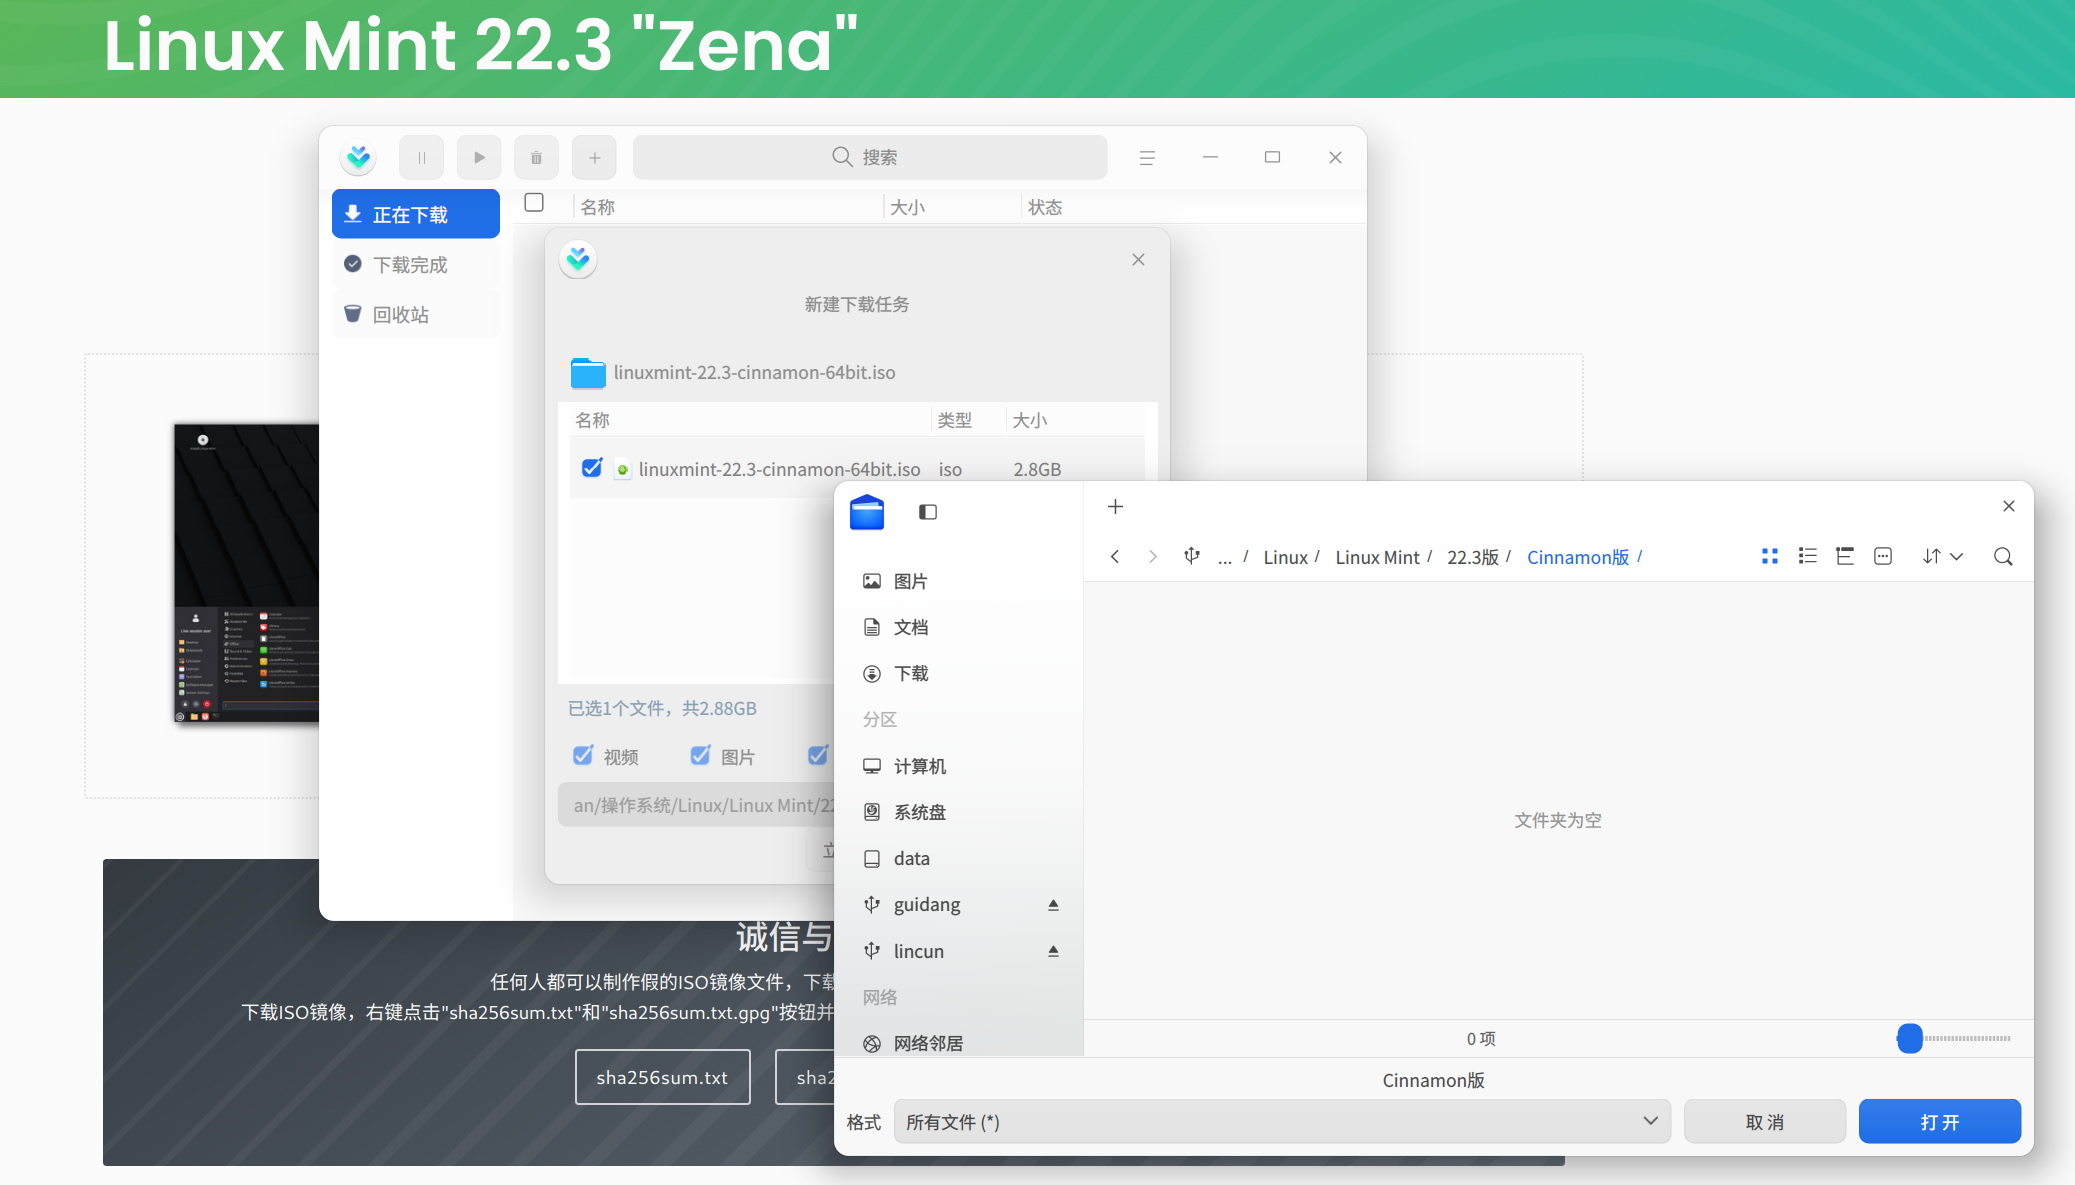The width and height of the screenshot is (2075, 1185).
Task: Click the 打开 button
Action: (x=1939, y=1122)
